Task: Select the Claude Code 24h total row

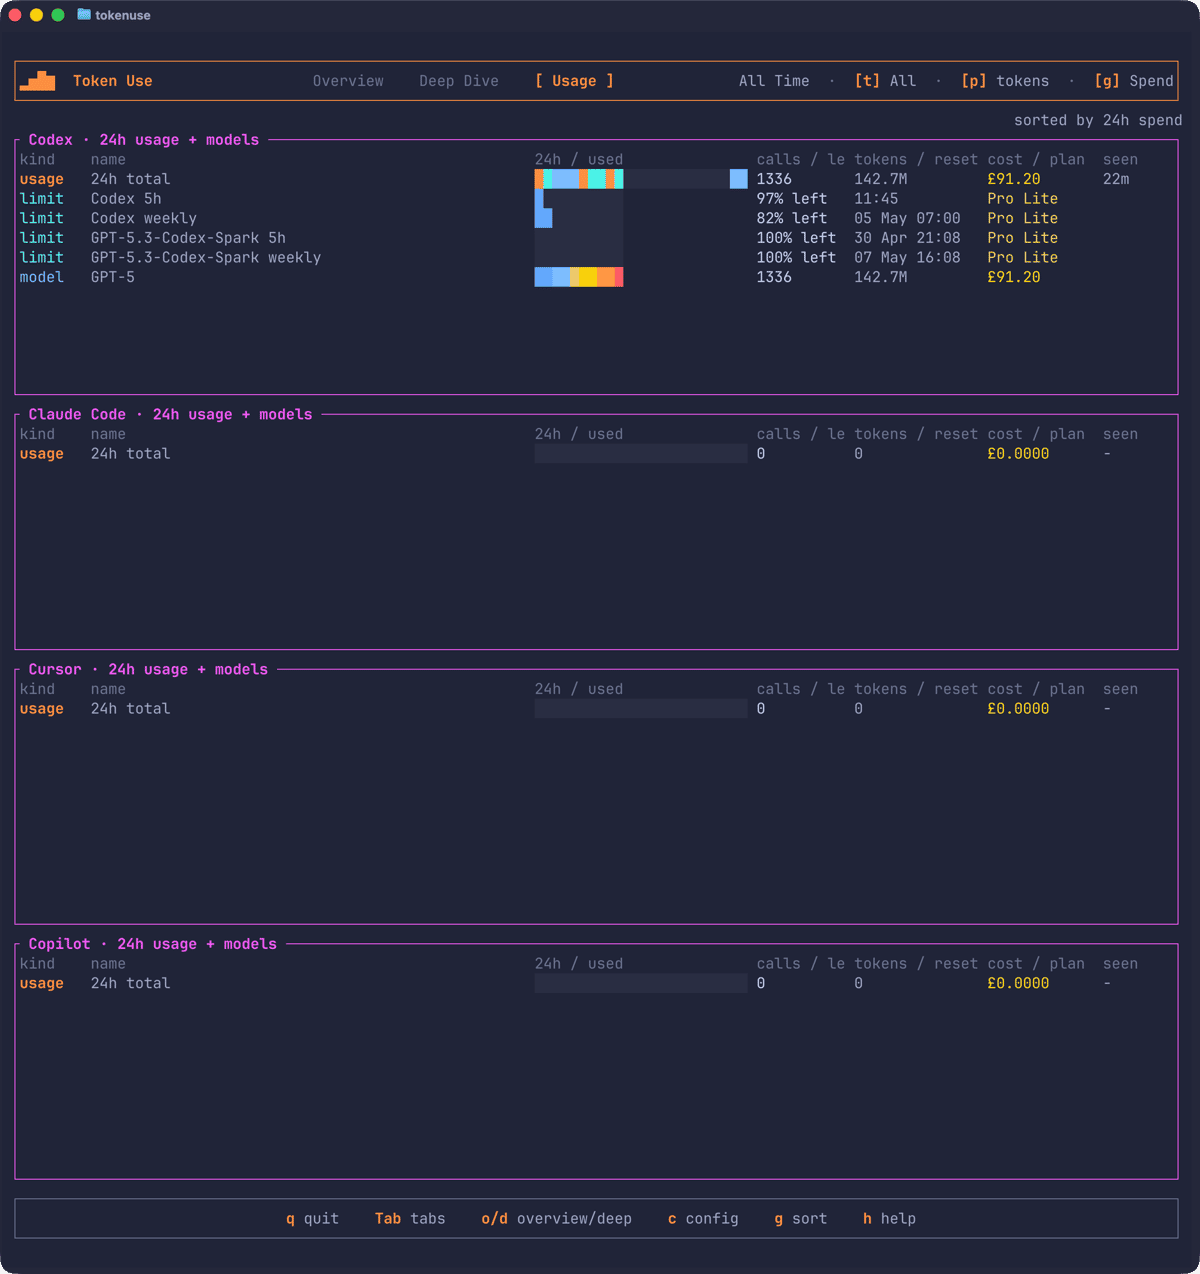Action: [596, 454]
